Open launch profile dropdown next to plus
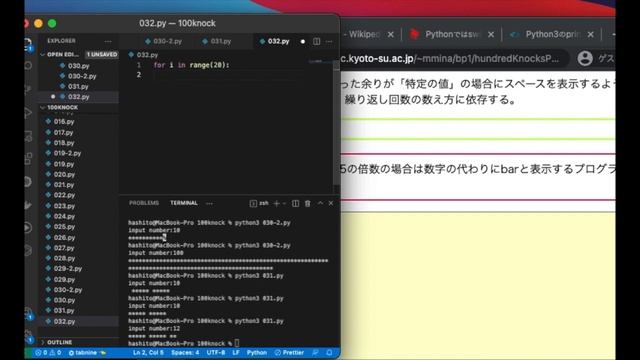 [x=284, y=203]
